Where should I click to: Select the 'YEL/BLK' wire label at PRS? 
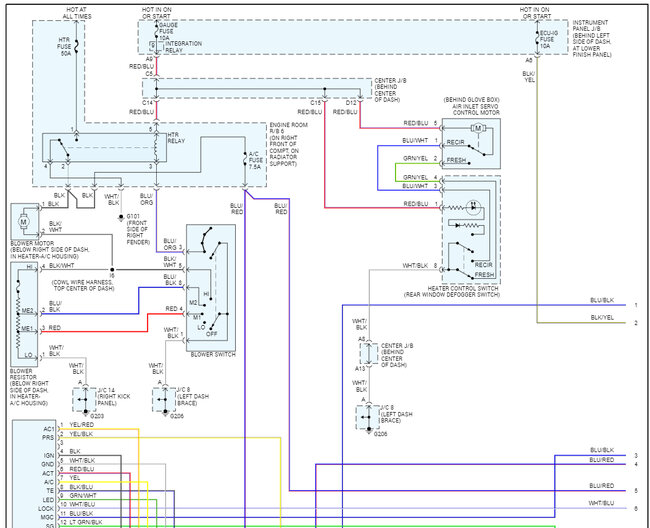[81, 434]
